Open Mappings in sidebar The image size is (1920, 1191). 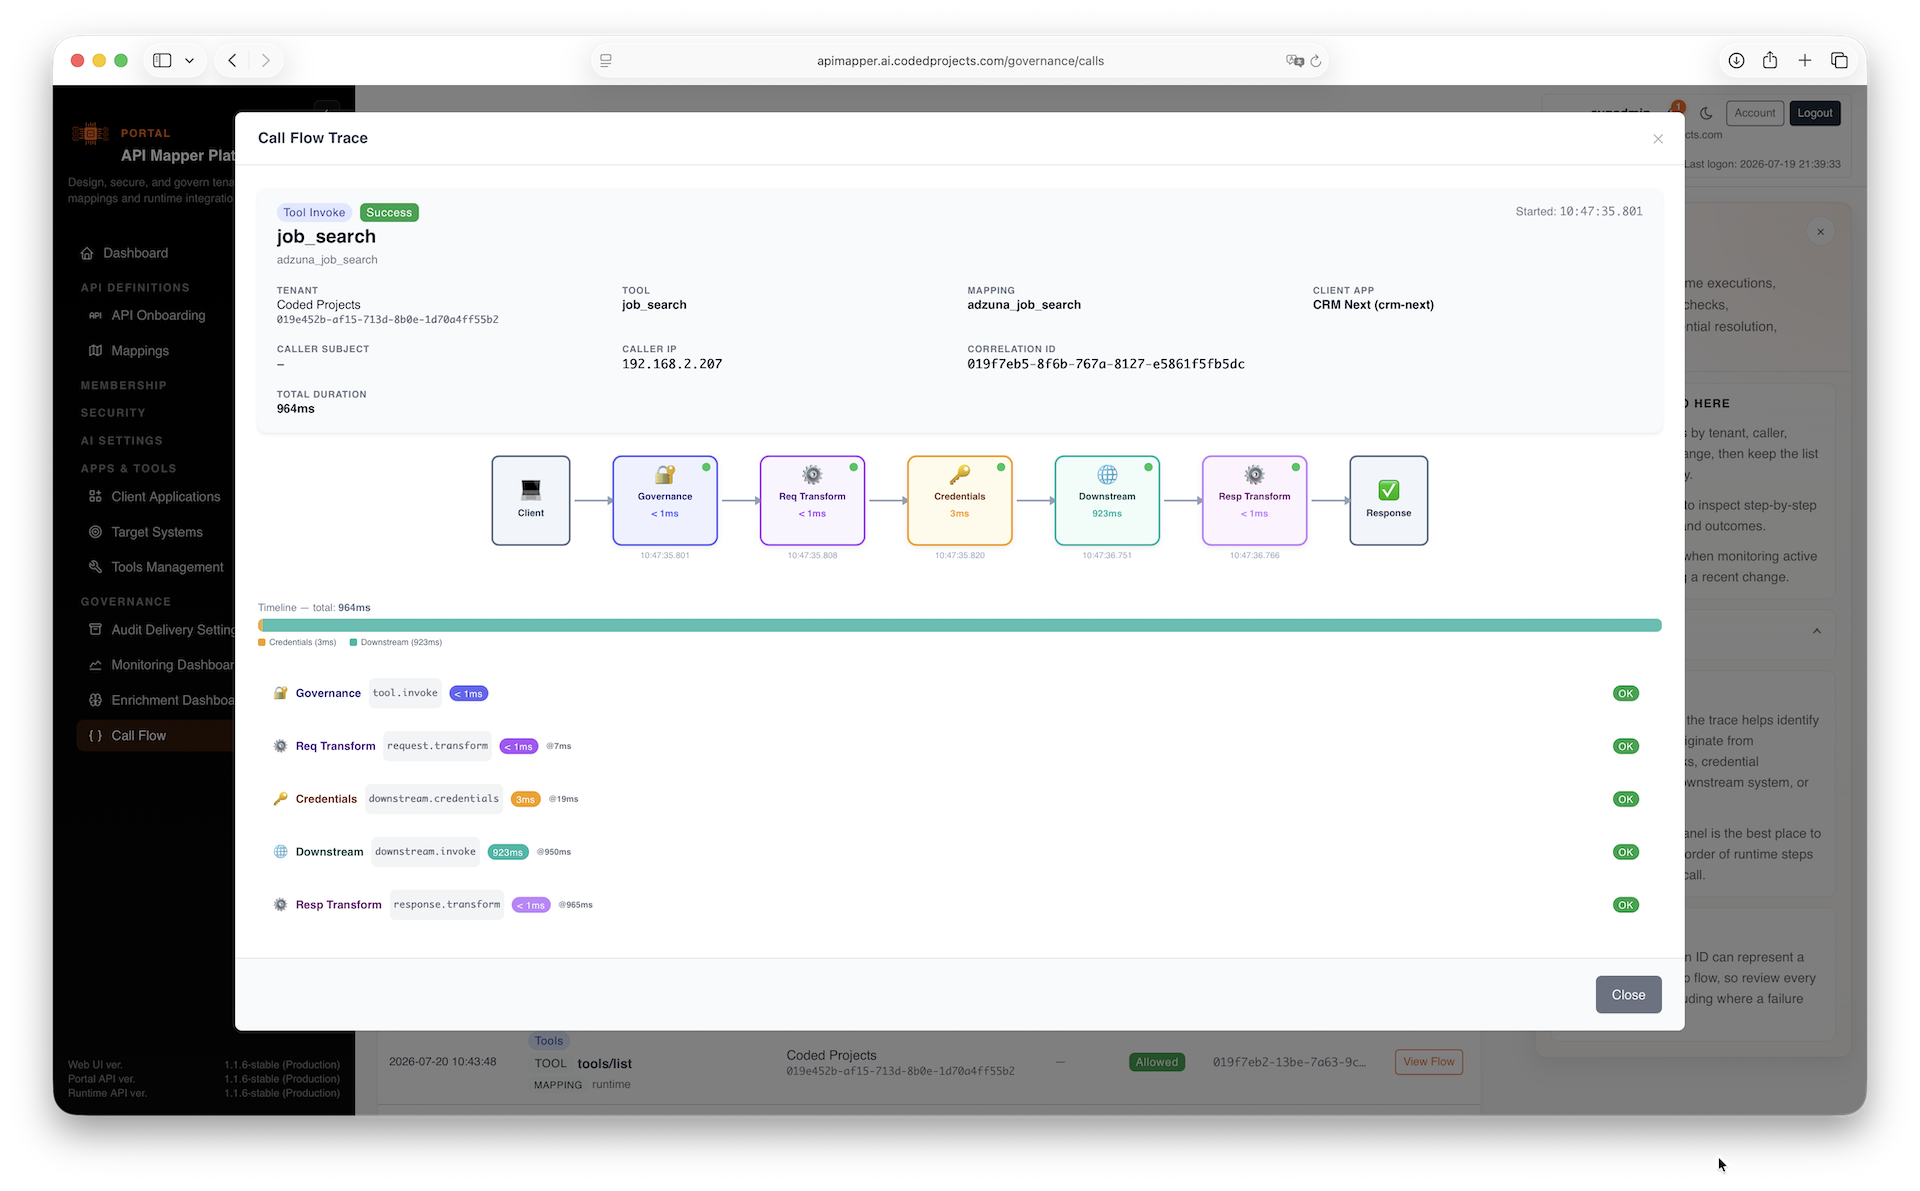(x=140, y=351)
